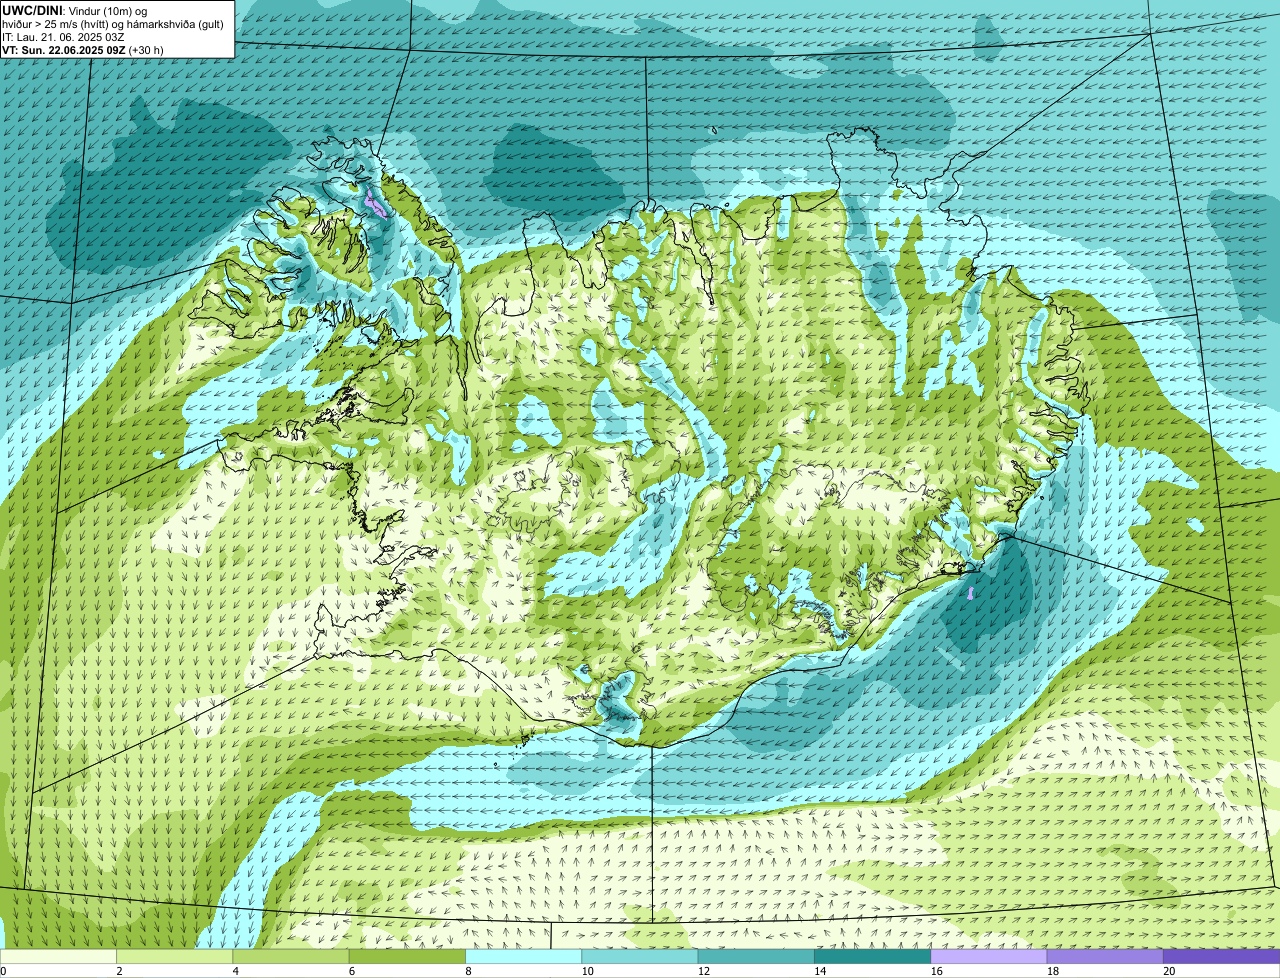Click the legend scale label "20"
This screenshot has height=978, width=1280.
1169,971
